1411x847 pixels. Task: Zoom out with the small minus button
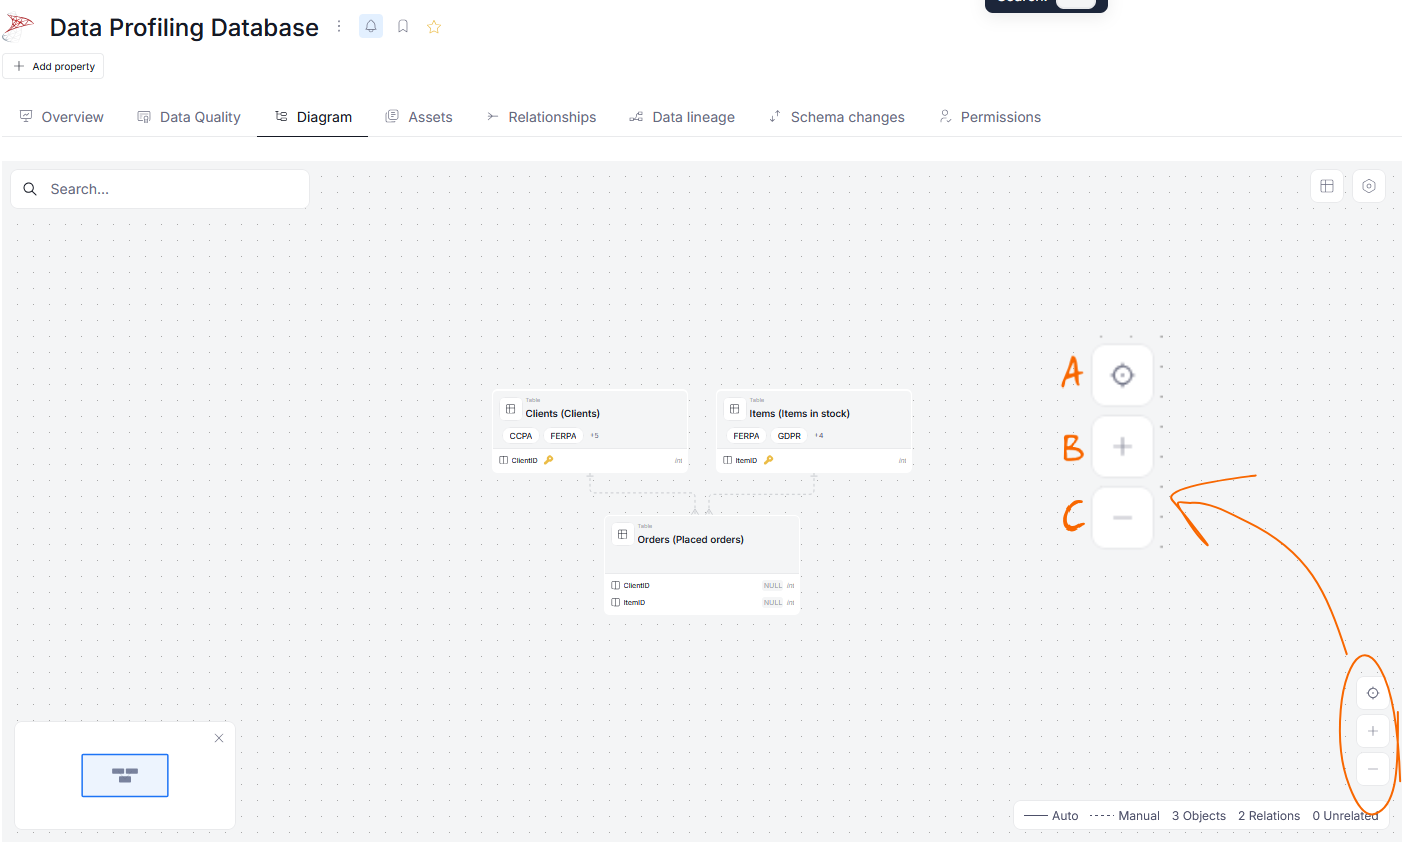(x=1373, y=769)
